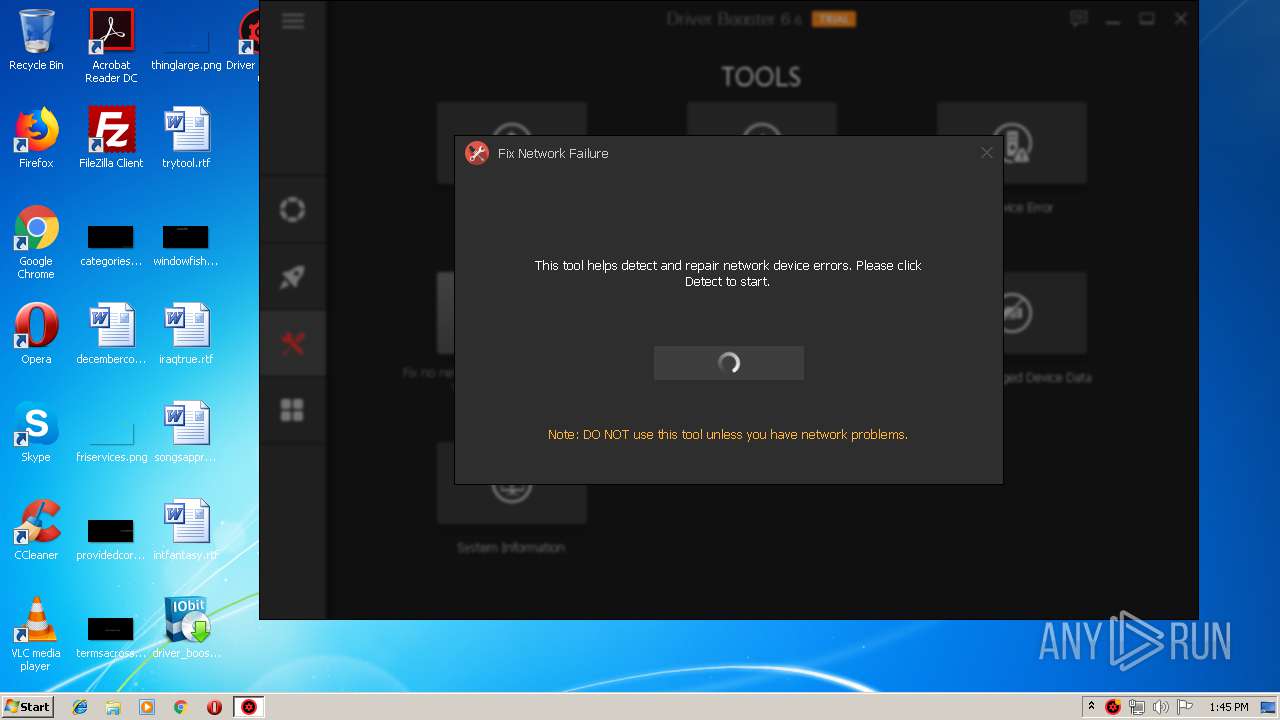Launch Acrobat Reader DC shortcut
Image resolution: width=1280 pixels, height=720 pixels.
click(111, 45)
